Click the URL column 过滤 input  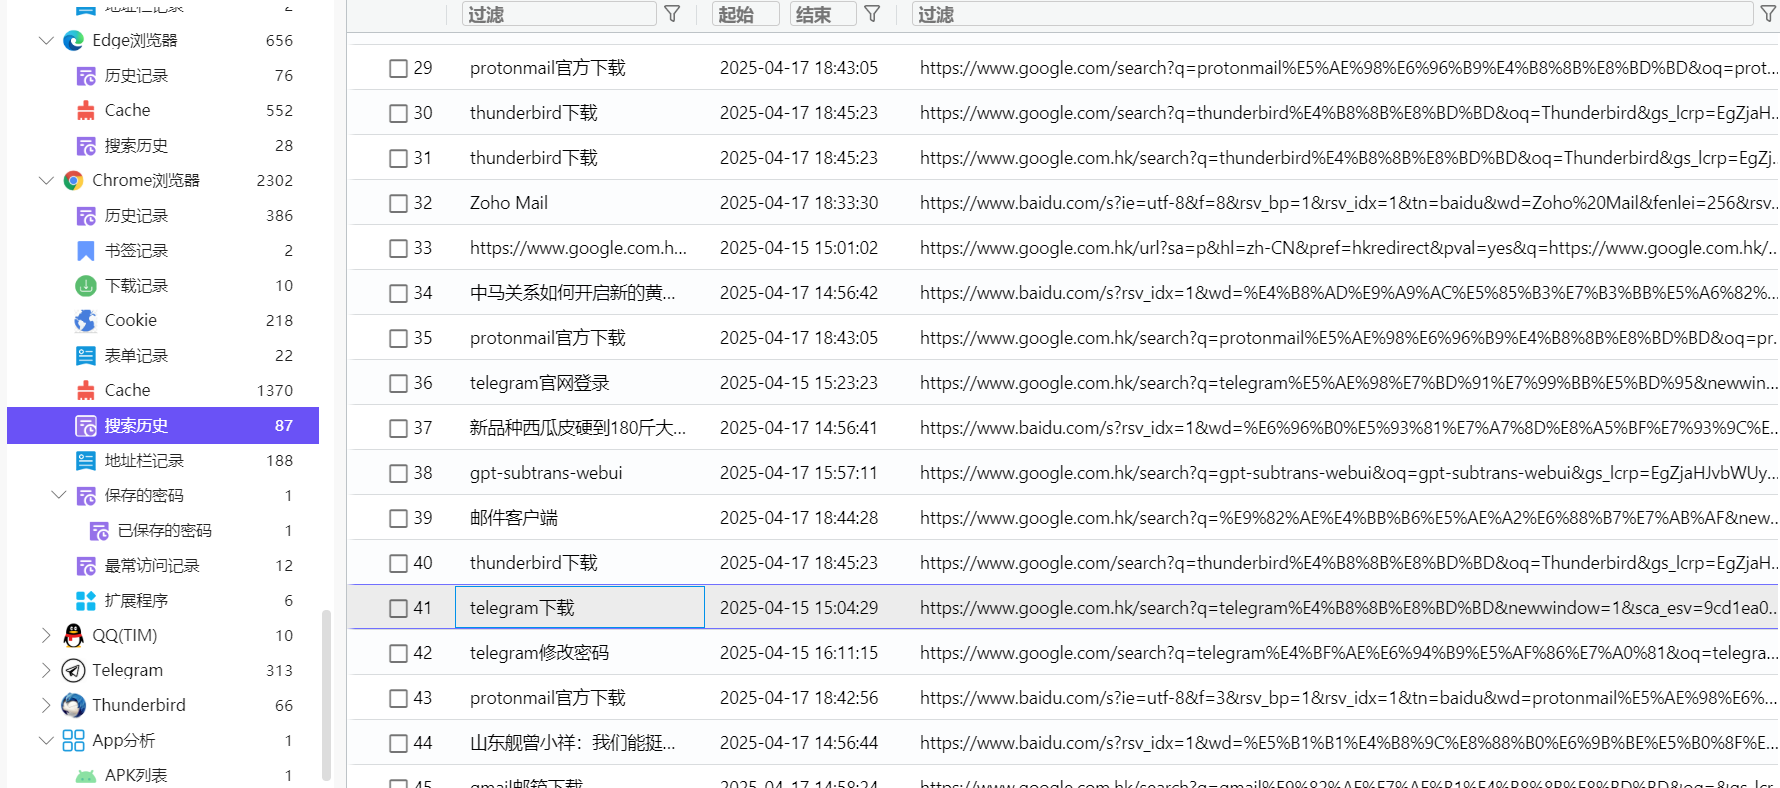coord(1333,14)
